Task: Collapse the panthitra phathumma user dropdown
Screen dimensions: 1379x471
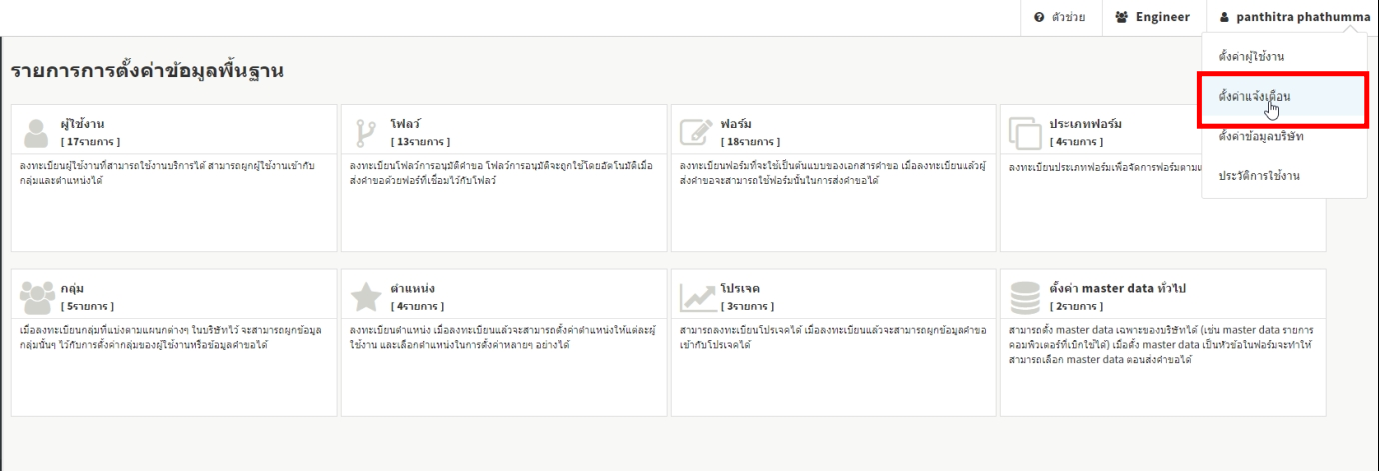Action: (1294, 17)
